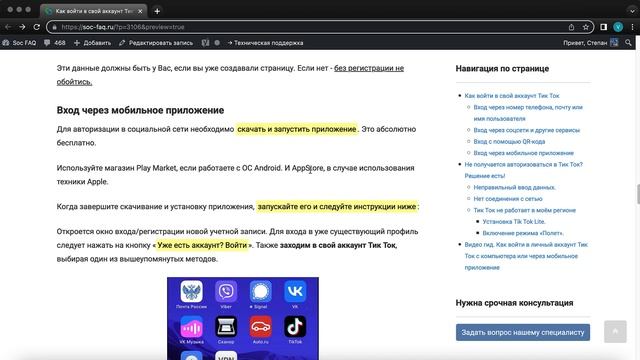Jump to Вход через мобильное приложение in sidebar
This screenshot has width=640, height=360.
(523, 153)
